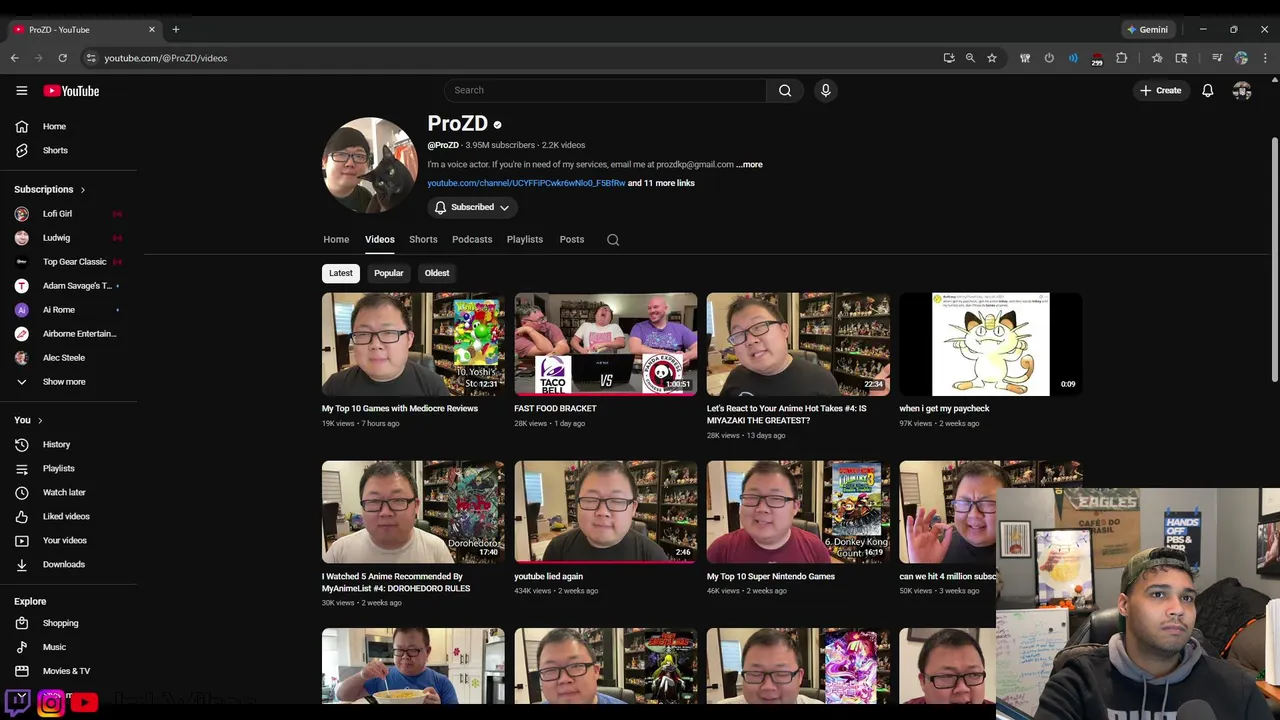Viewport: 1280px width, 720px height.
Task: Open a new browser tab
Action: click(176, 29)
